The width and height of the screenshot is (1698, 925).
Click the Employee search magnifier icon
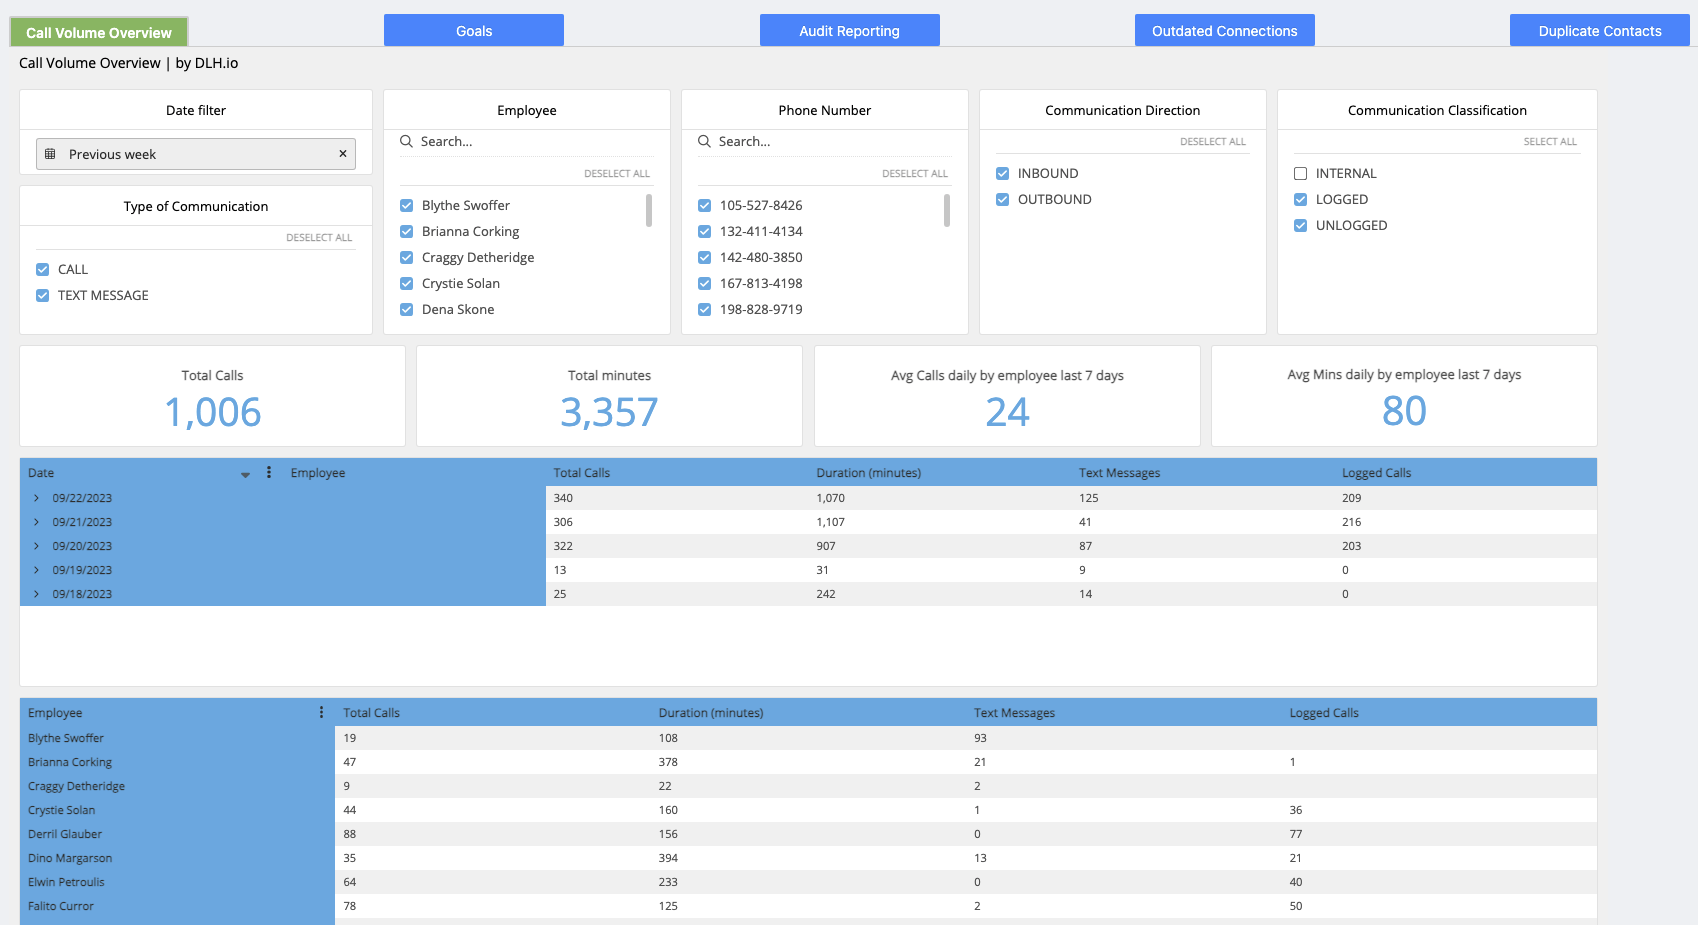(407, 142)
